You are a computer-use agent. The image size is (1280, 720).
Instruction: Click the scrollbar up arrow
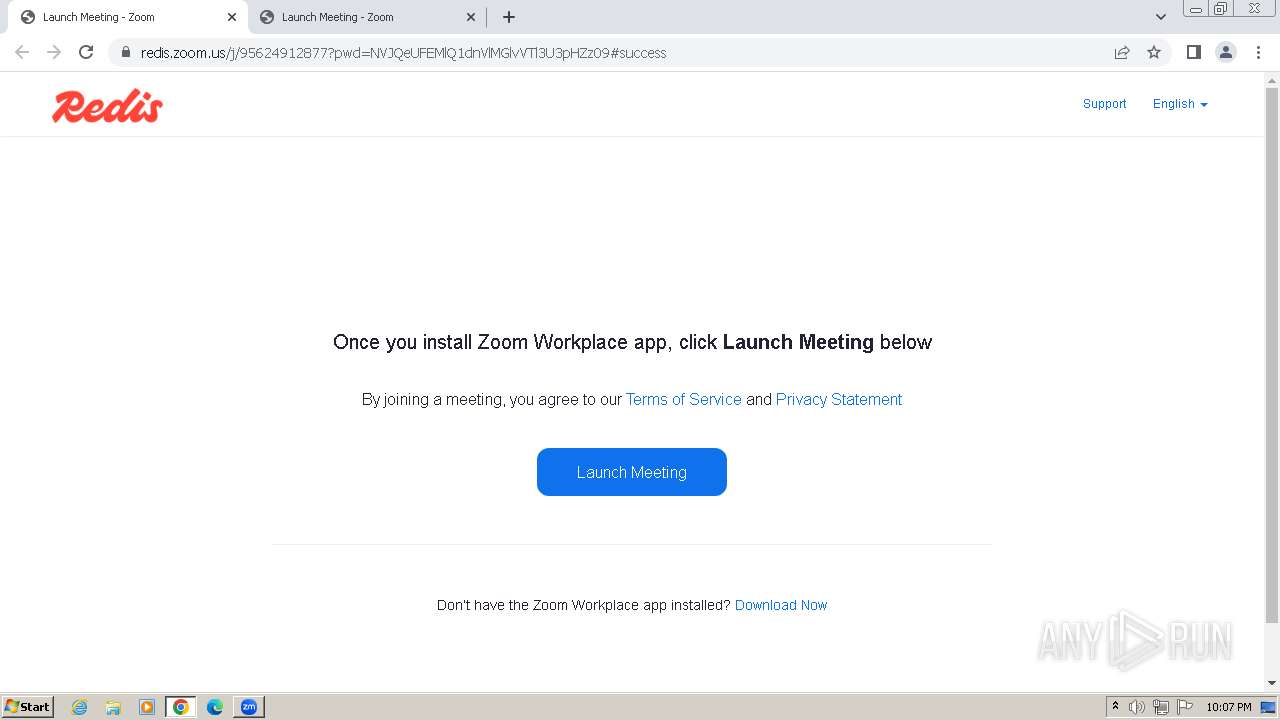(1272, 80)
